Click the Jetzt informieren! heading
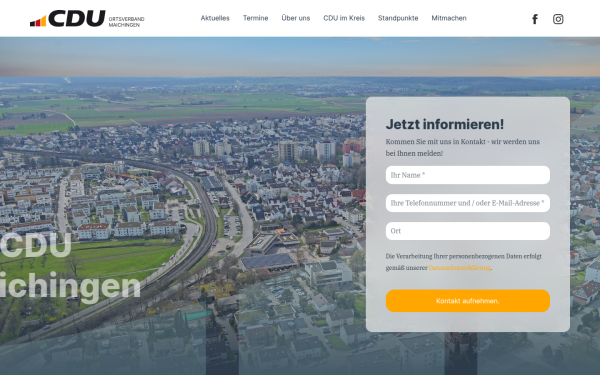600x375 pixels. click(x=445, y=124)
